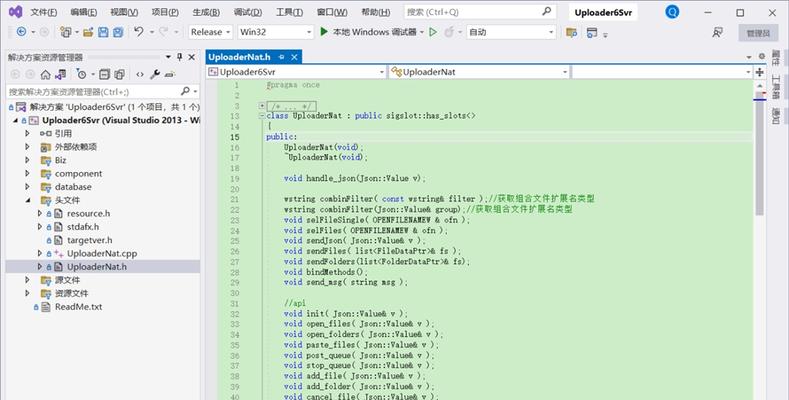Select UploaderNat.cpp in the tree
This screenshot has height=400, width=789.
(x=102, y=254)
